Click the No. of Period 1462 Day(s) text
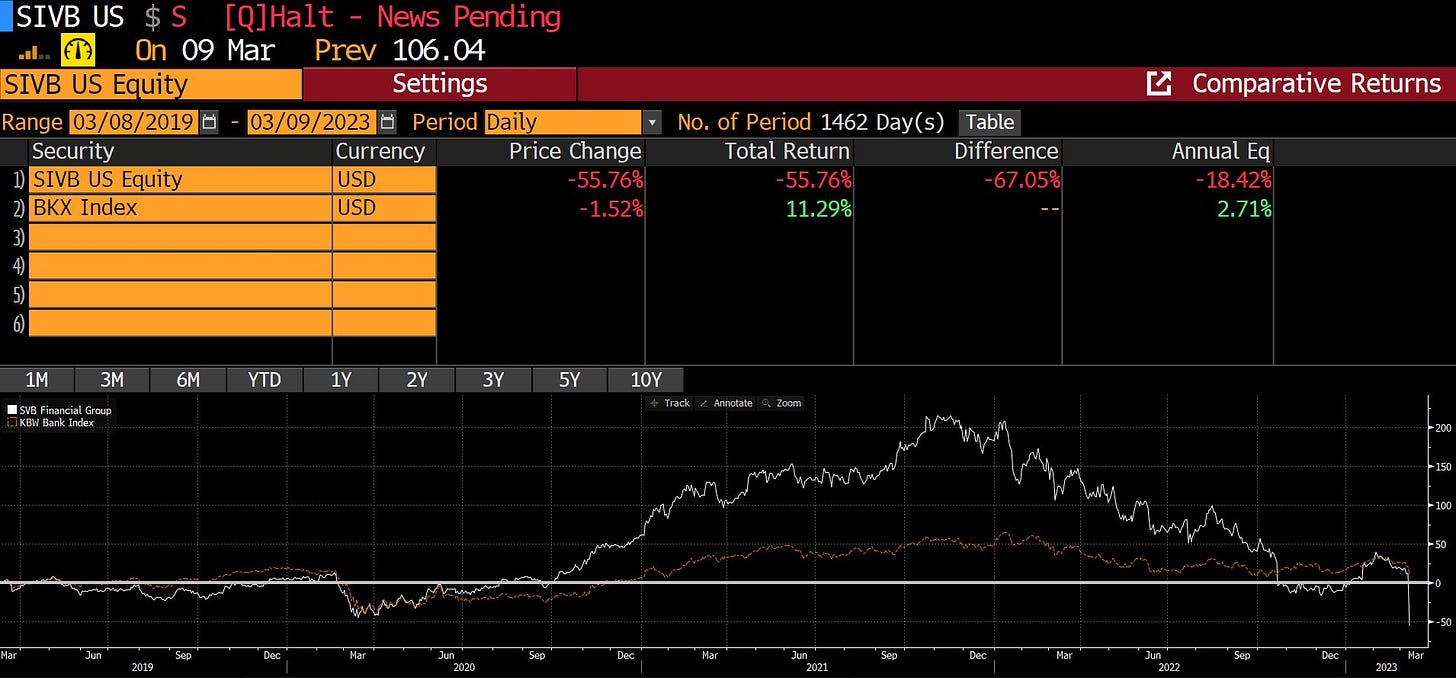 click(811, 123)
